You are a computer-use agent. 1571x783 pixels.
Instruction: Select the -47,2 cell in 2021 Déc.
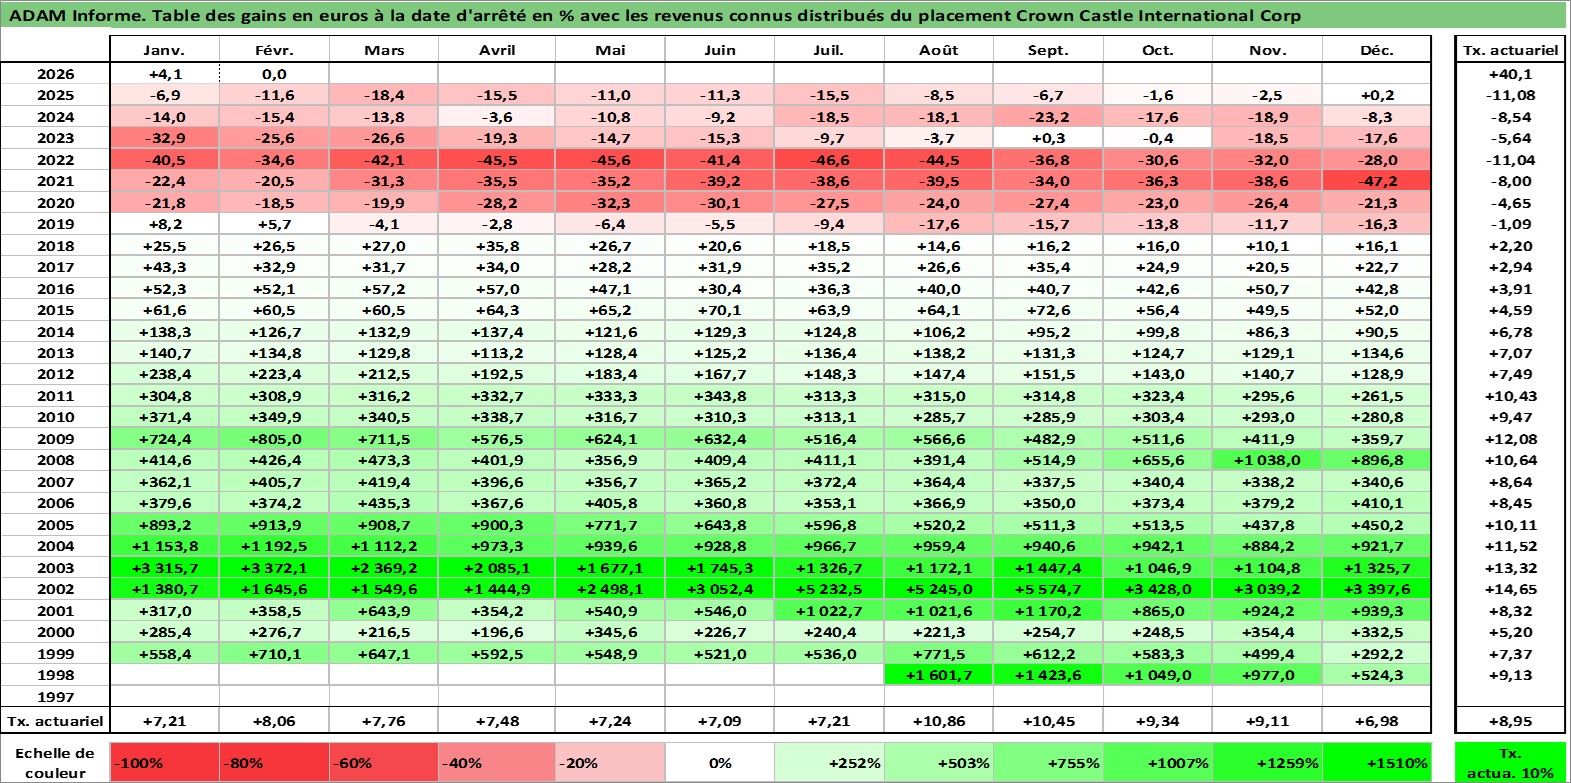pos(1377,181)
